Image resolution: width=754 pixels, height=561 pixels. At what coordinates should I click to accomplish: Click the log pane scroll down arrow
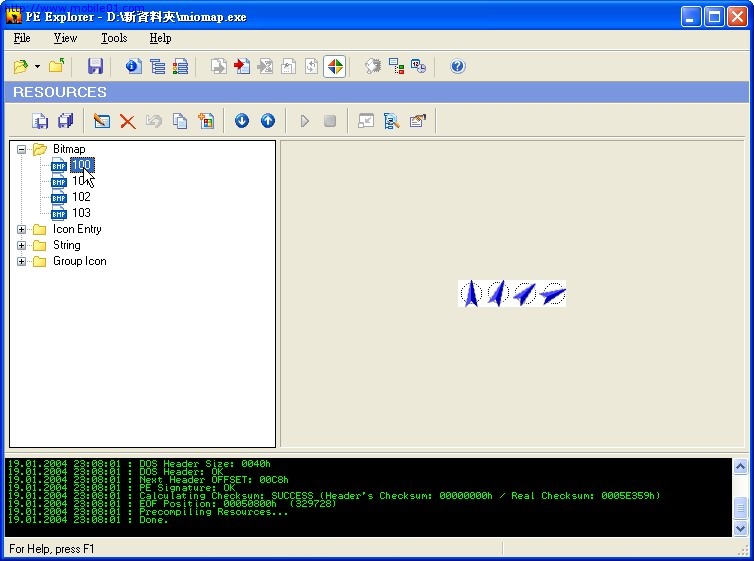pyautogui.click(x=740, y=528)
